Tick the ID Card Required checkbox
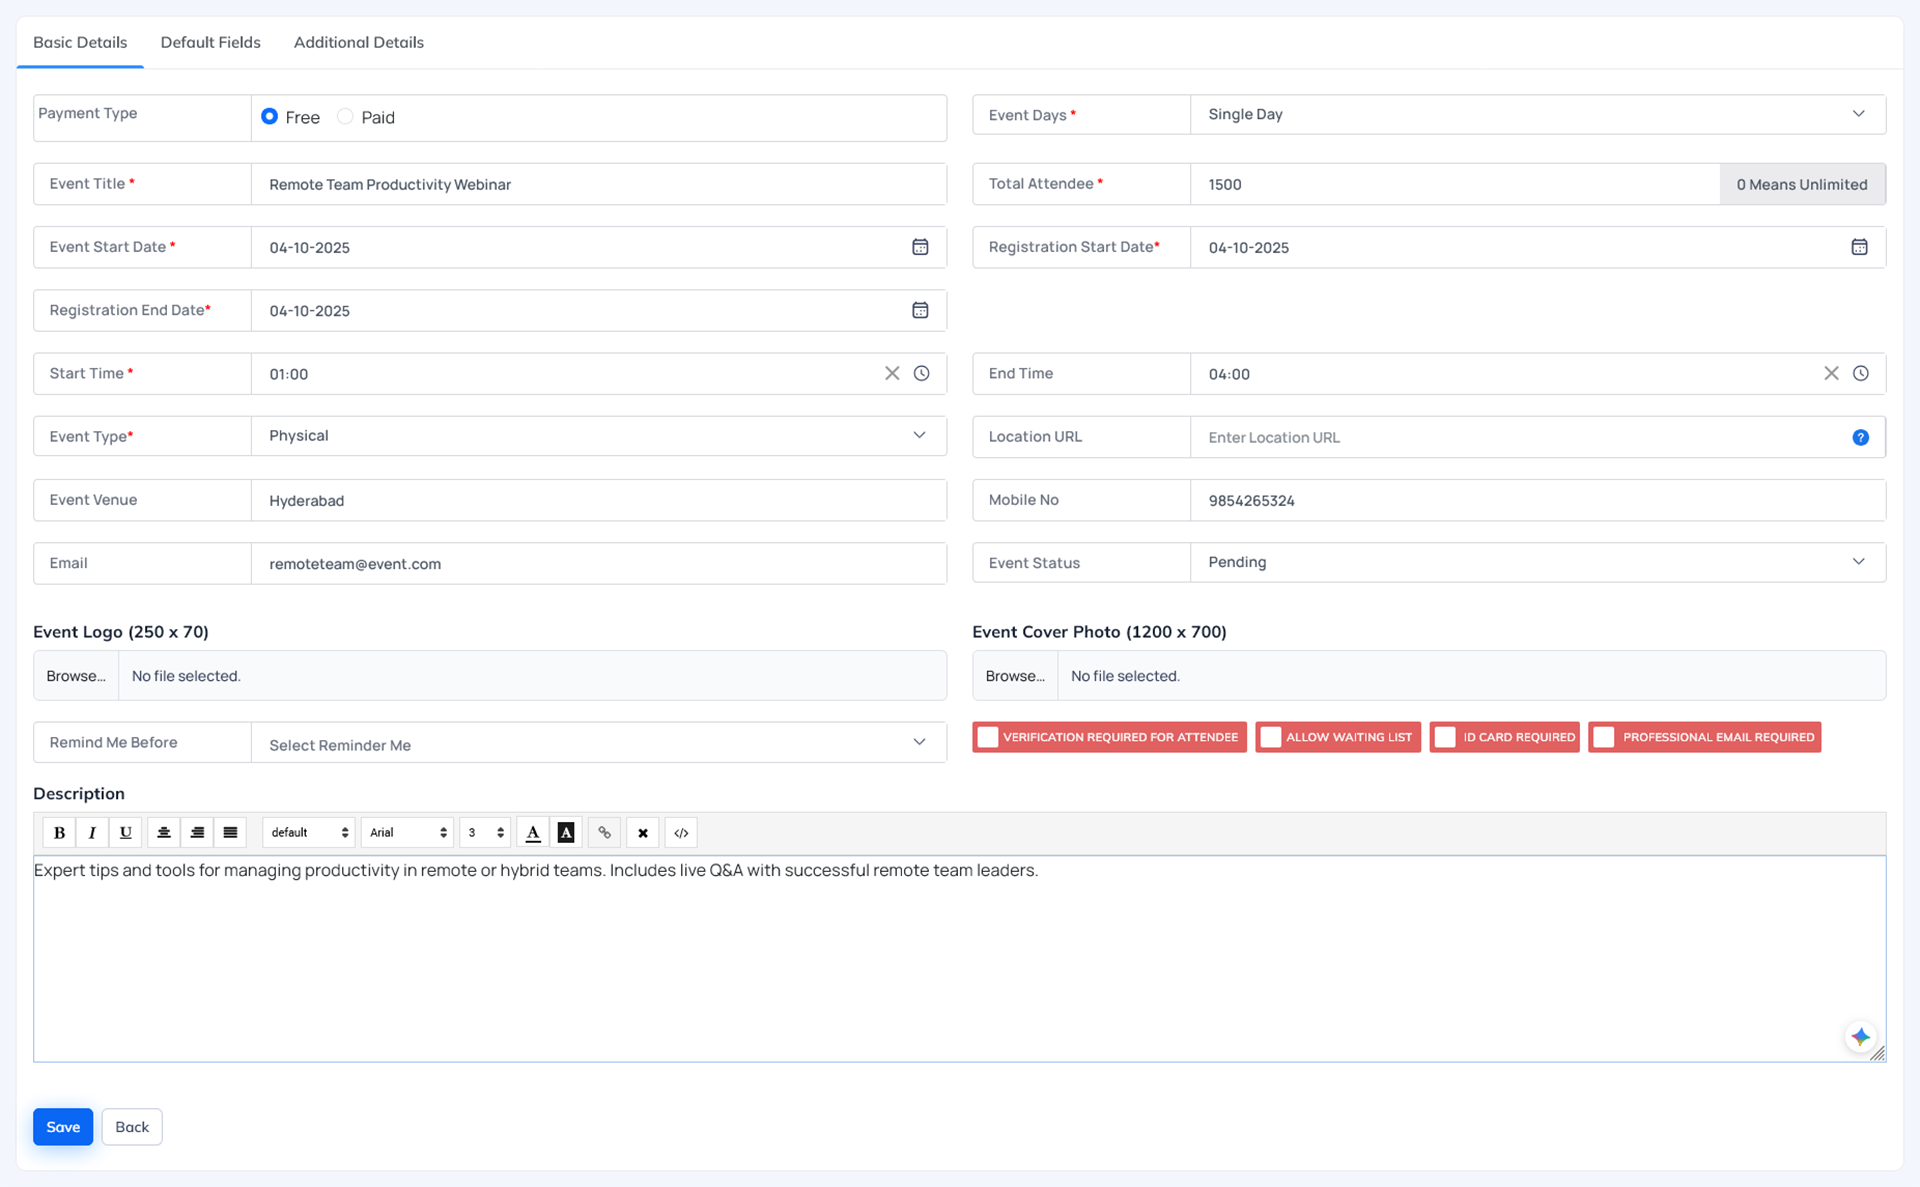This screenshot has width=1920, height=1187. pos(1445,737)
